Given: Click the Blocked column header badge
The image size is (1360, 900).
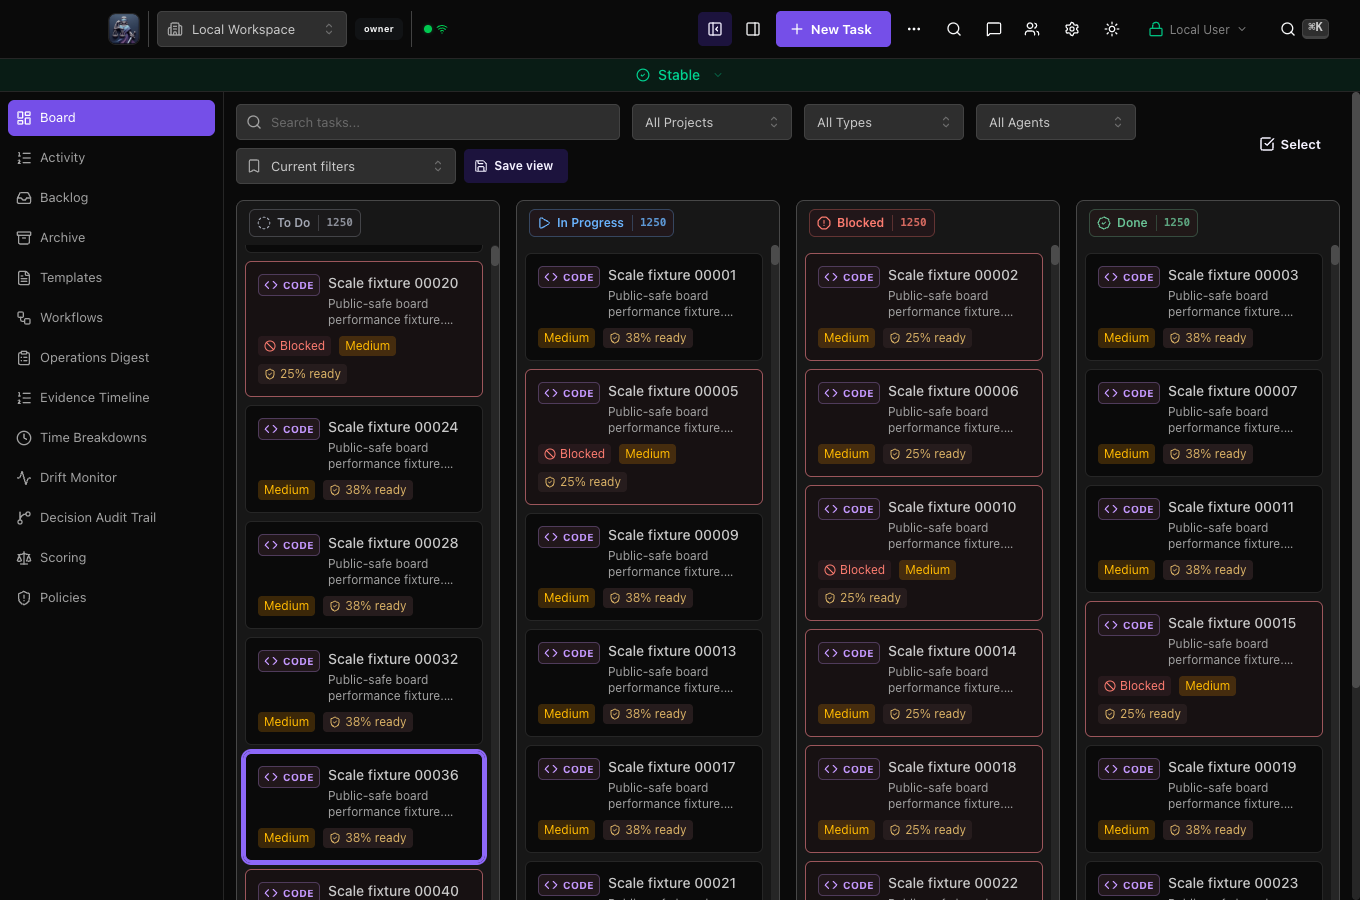Looking at the screenshot, I should (872, 223).
